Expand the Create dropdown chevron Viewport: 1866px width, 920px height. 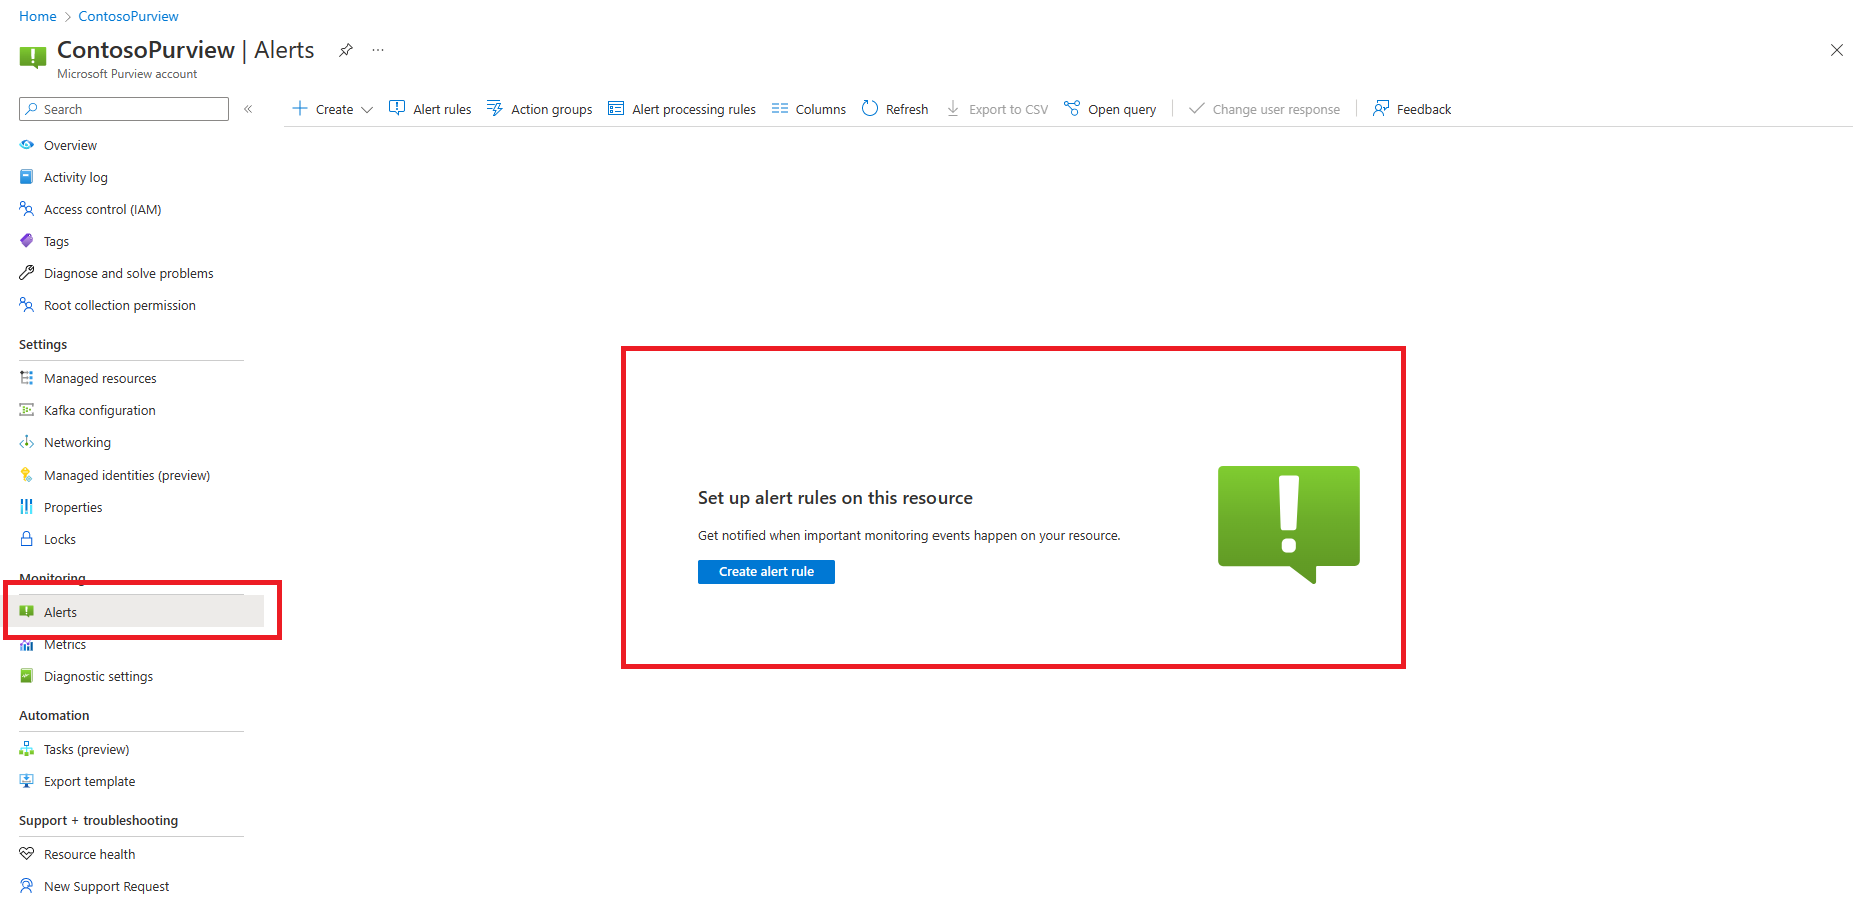[x=367, y=109]
